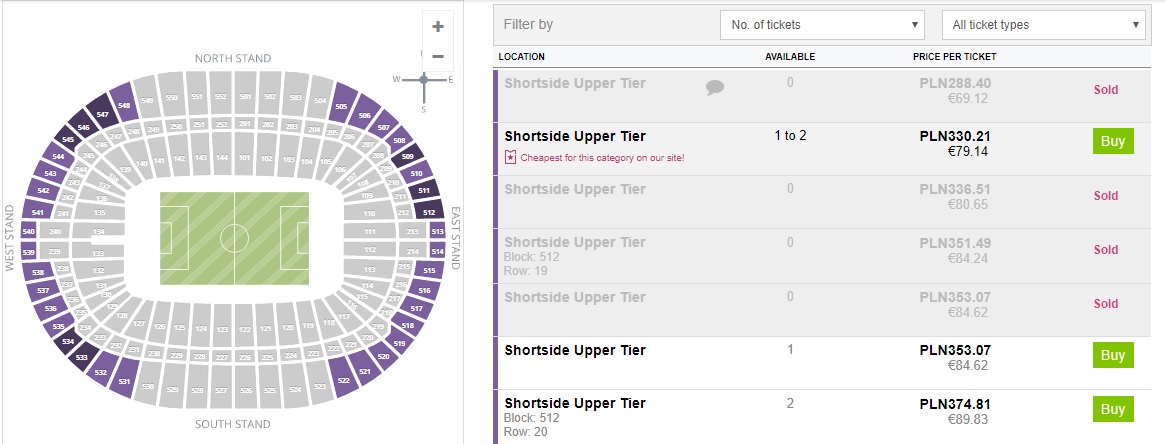Buy the PLN330.21 Shortside Upper Tier ticket
The width and height of the screenshot is (1166, 444).
coord(1113,142)
